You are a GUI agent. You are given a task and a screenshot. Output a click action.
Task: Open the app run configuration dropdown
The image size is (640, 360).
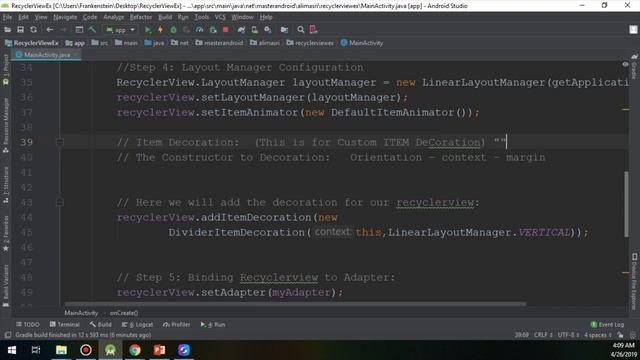pyautogui.click(x=120, y=30)
